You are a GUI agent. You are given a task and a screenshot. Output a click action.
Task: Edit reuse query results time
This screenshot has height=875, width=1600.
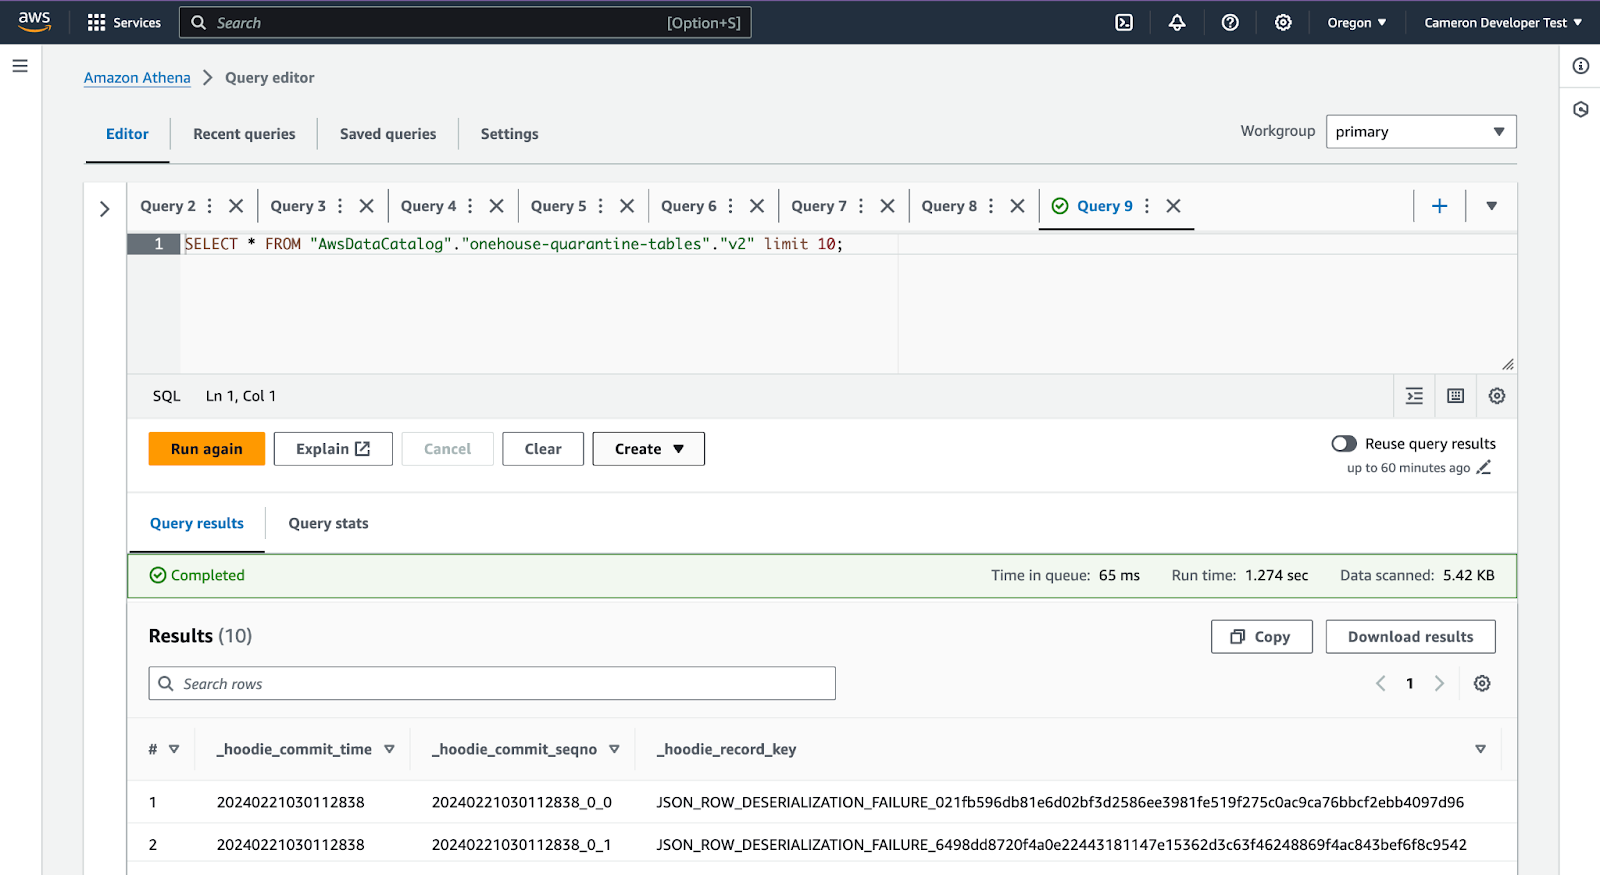[x=1484, y=467]
